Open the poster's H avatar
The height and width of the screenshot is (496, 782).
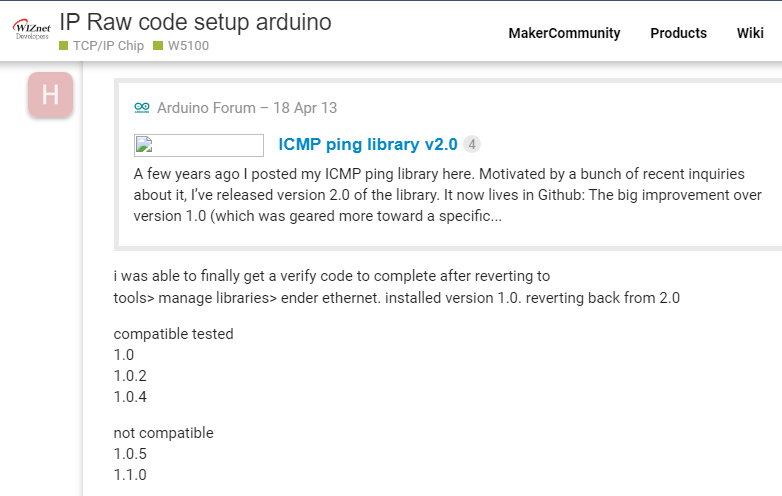point(50,95)
